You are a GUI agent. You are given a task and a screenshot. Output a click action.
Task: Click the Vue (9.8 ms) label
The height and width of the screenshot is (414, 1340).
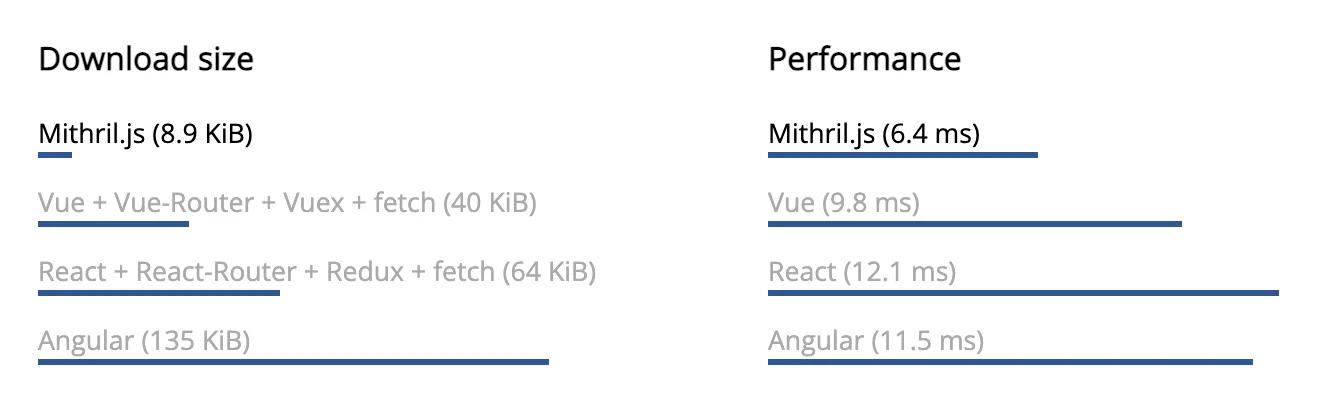(843, 203)
